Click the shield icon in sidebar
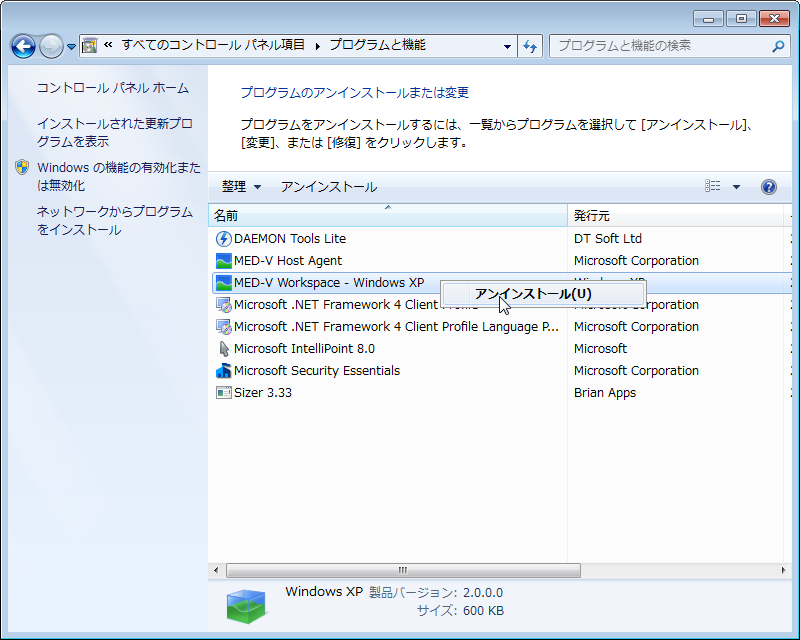800x640 pixels. tap(22, 167)
